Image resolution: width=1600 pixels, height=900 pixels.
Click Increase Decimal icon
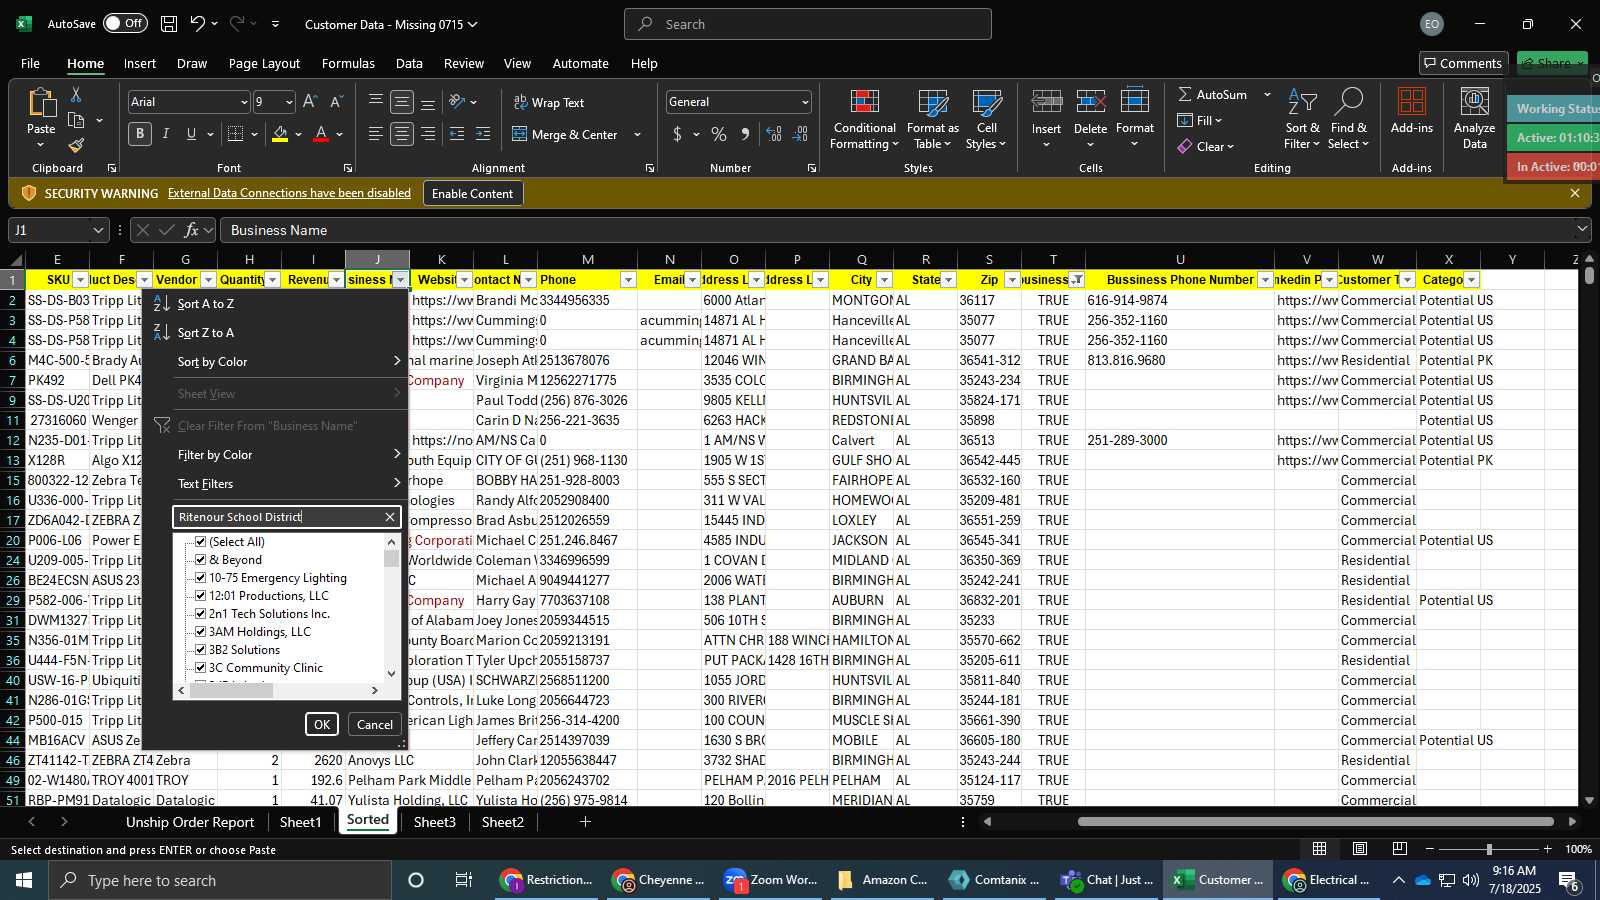coord(774,134)
